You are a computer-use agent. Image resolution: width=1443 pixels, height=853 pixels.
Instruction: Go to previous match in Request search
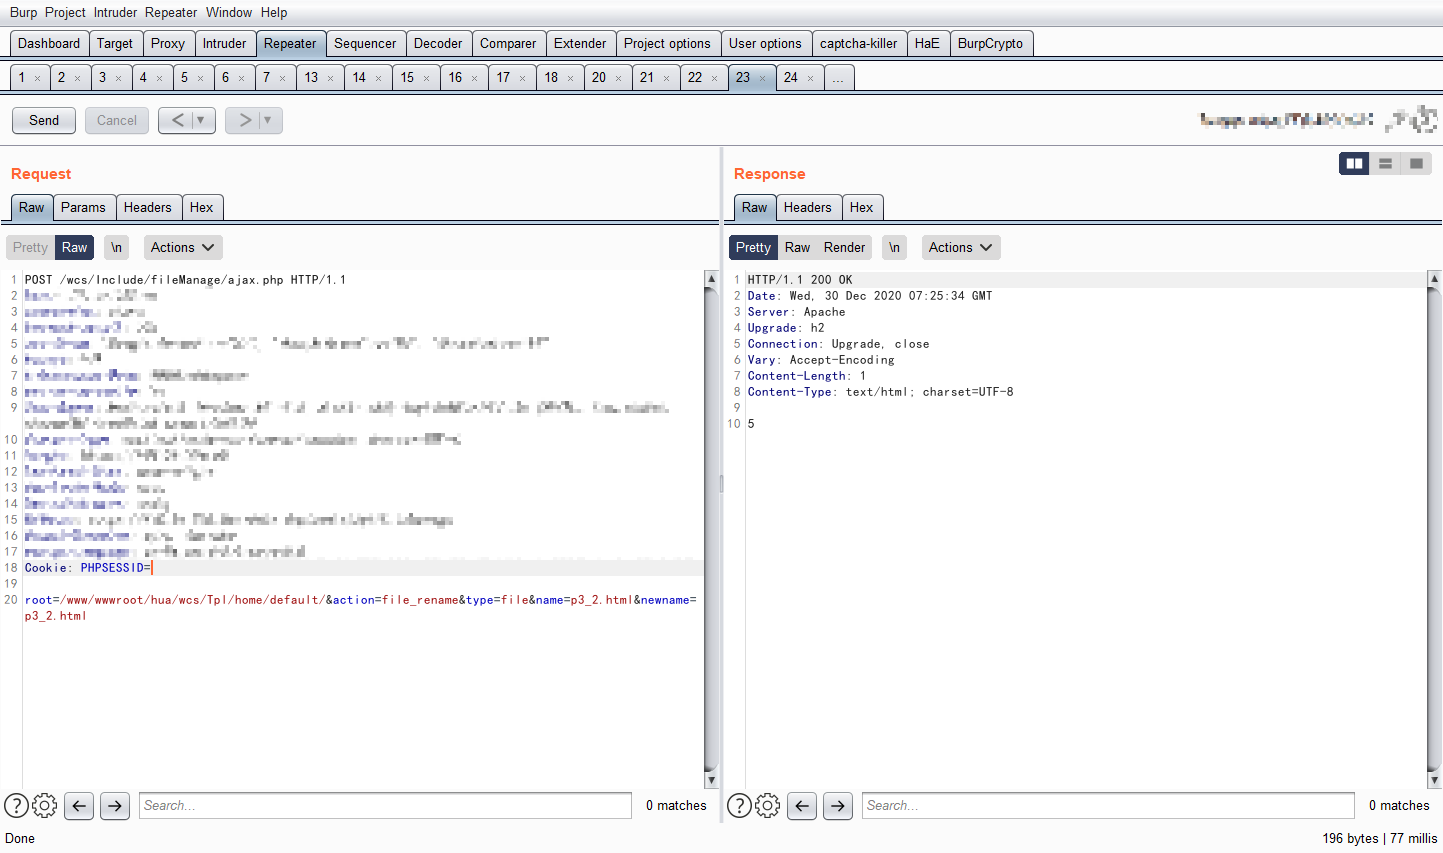coord(79,805)
